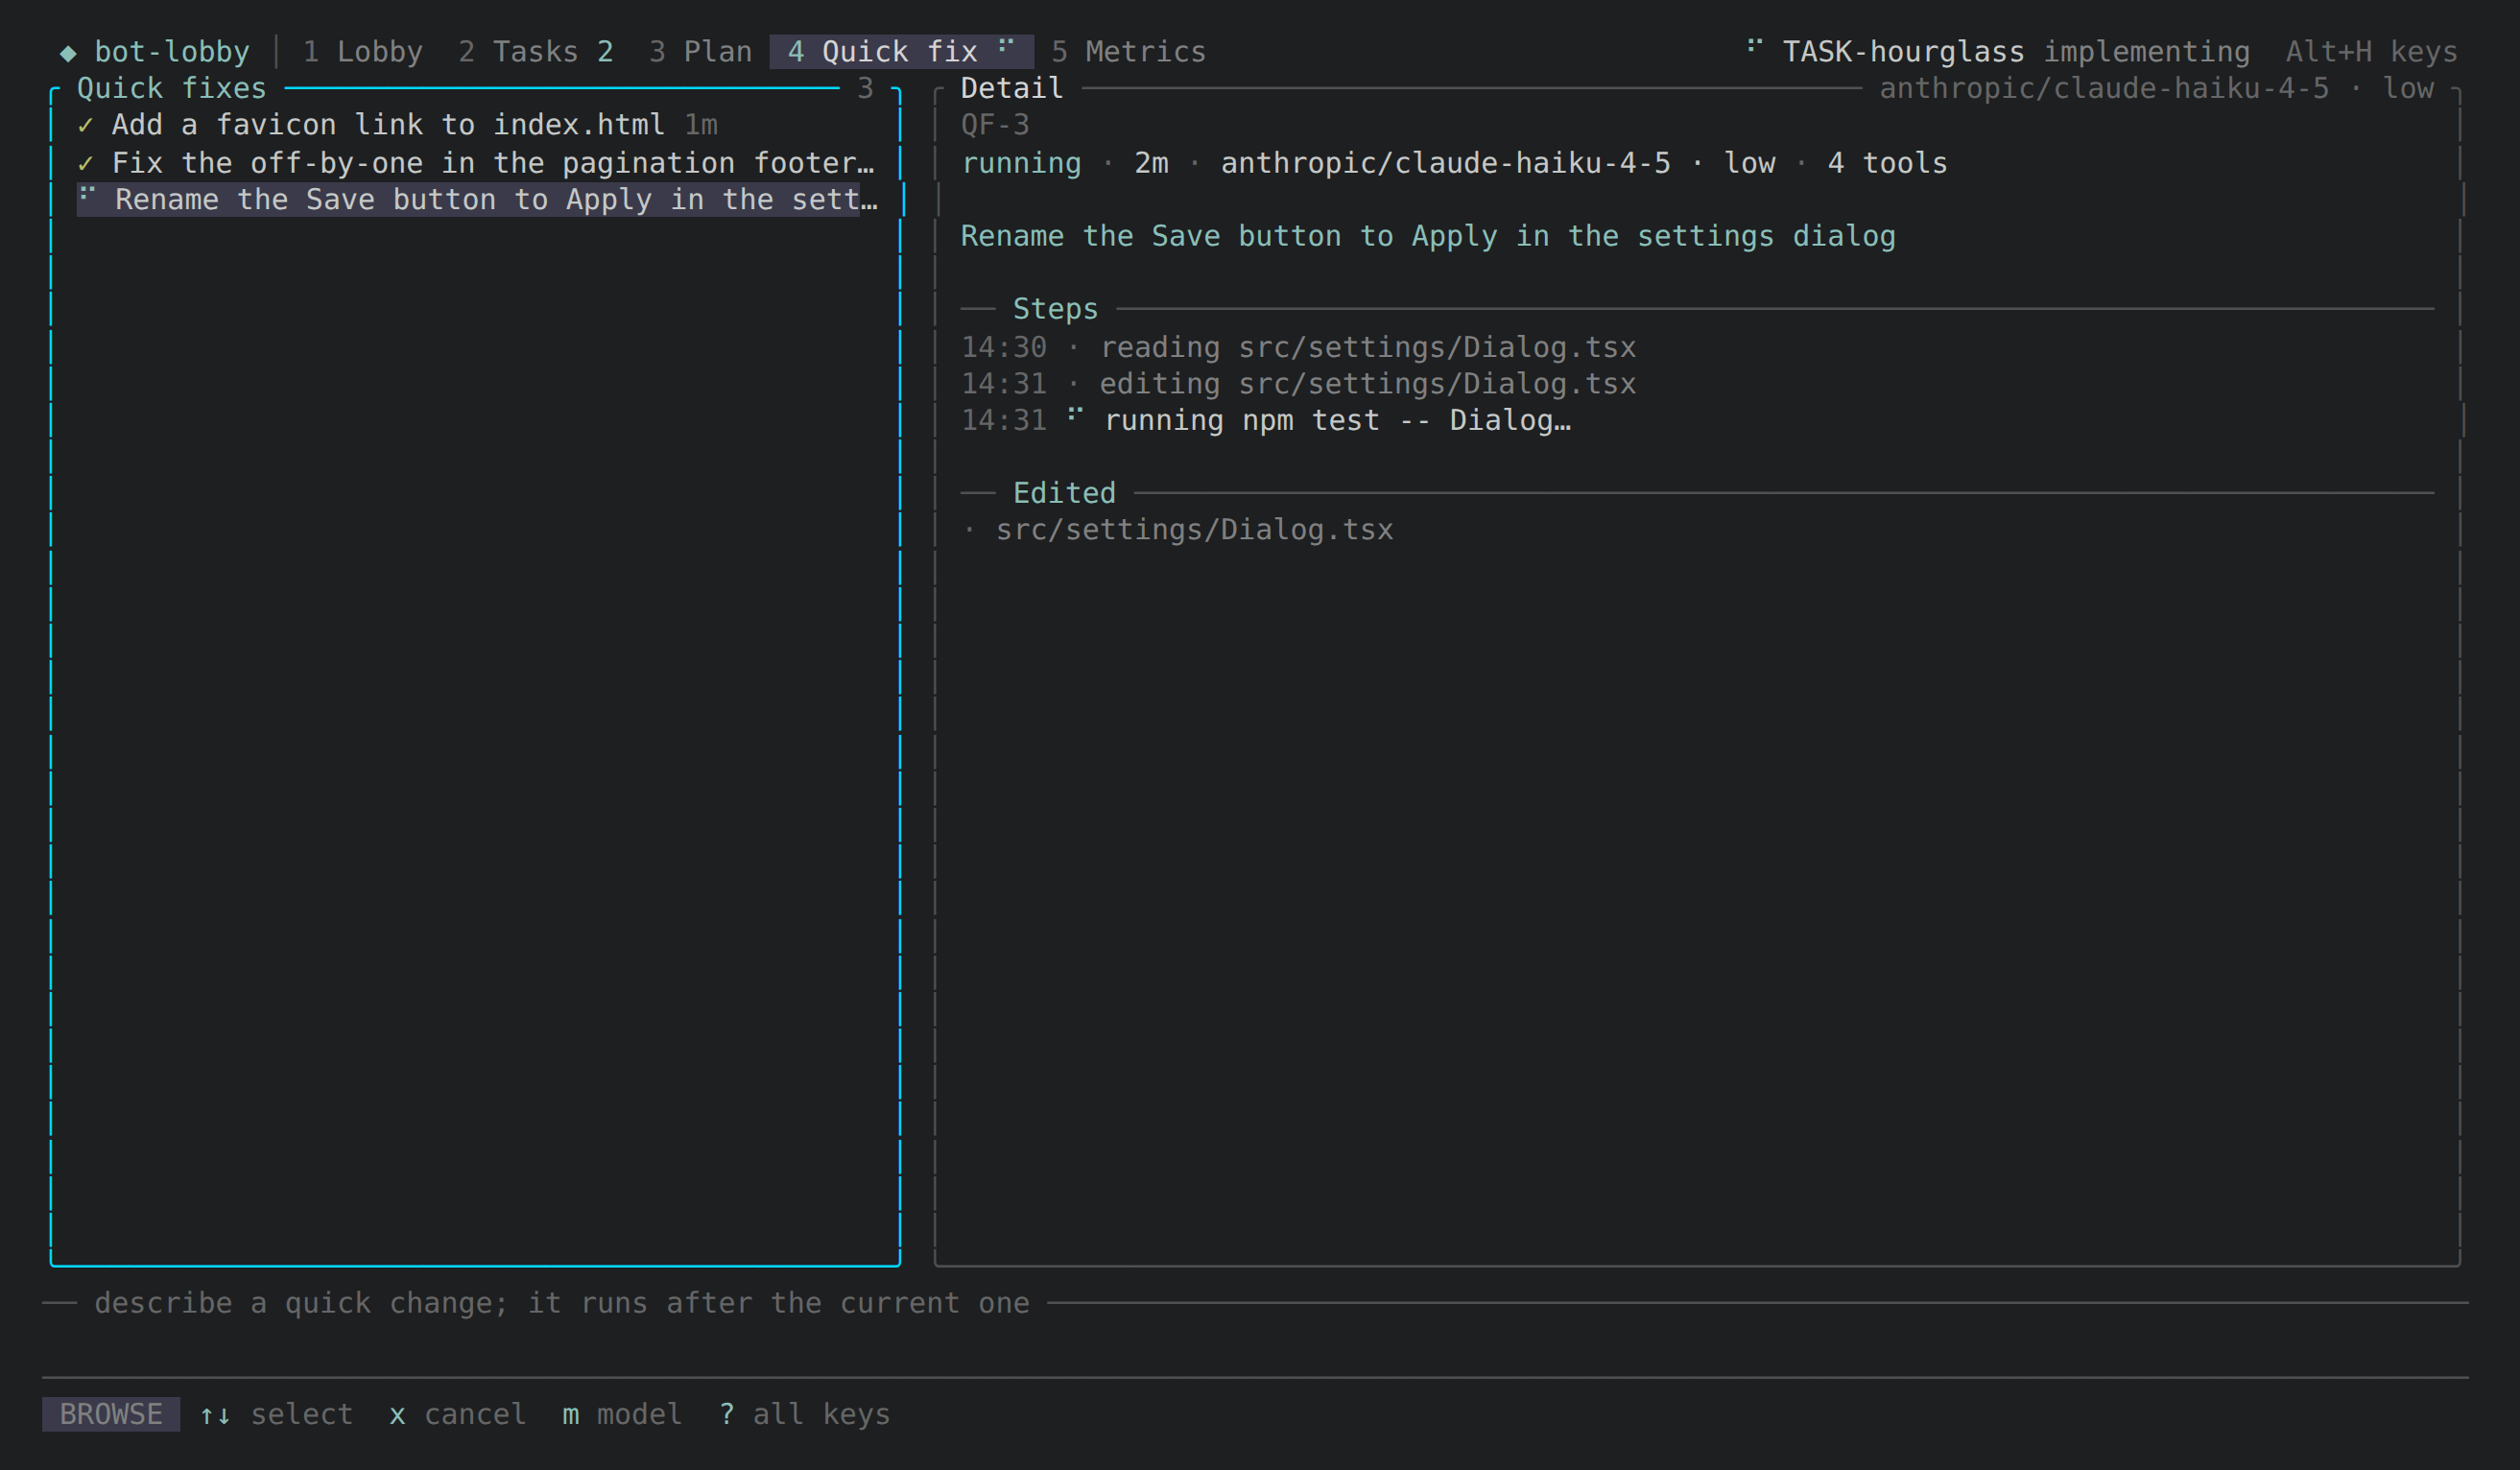Click the bot-lobby diamond logo icon

[68, 53]
